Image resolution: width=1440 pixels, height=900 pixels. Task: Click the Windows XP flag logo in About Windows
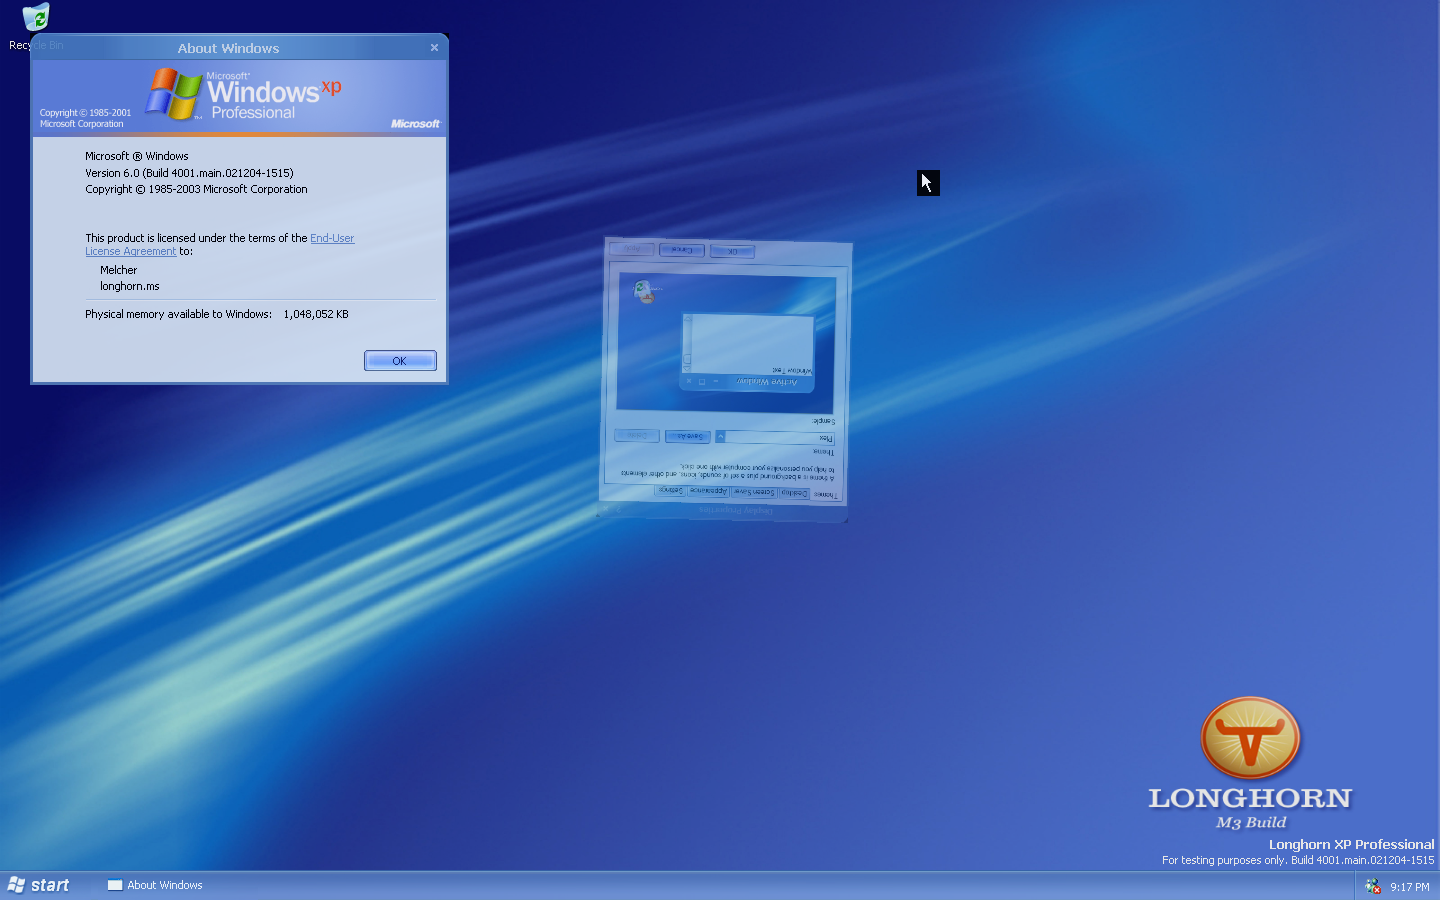click(x=174, y=94)
